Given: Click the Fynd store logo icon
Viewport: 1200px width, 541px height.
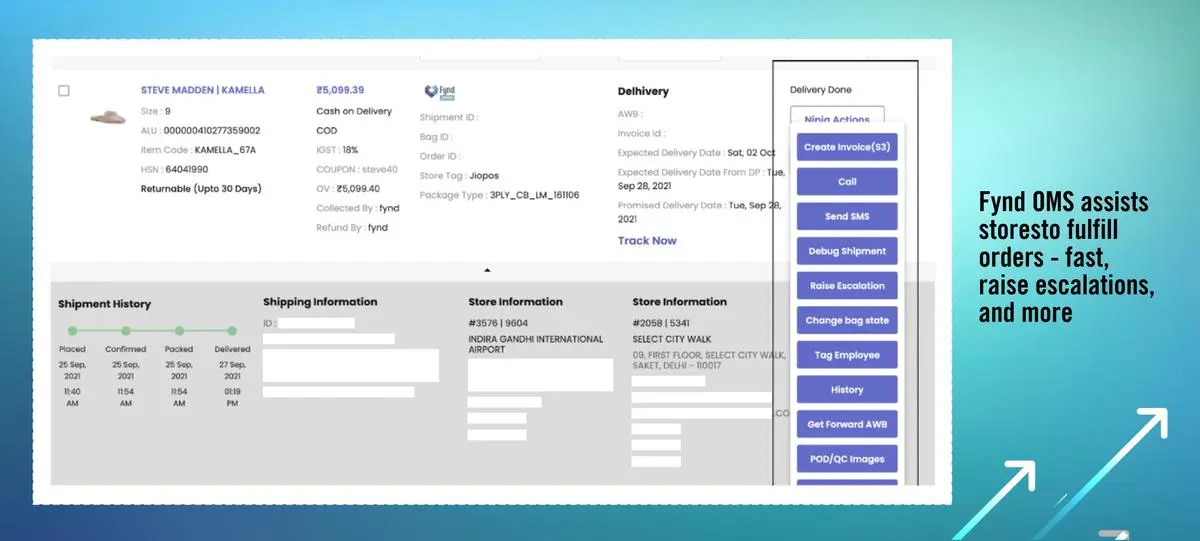Looking at the screenshot, I should click(440, 91).
